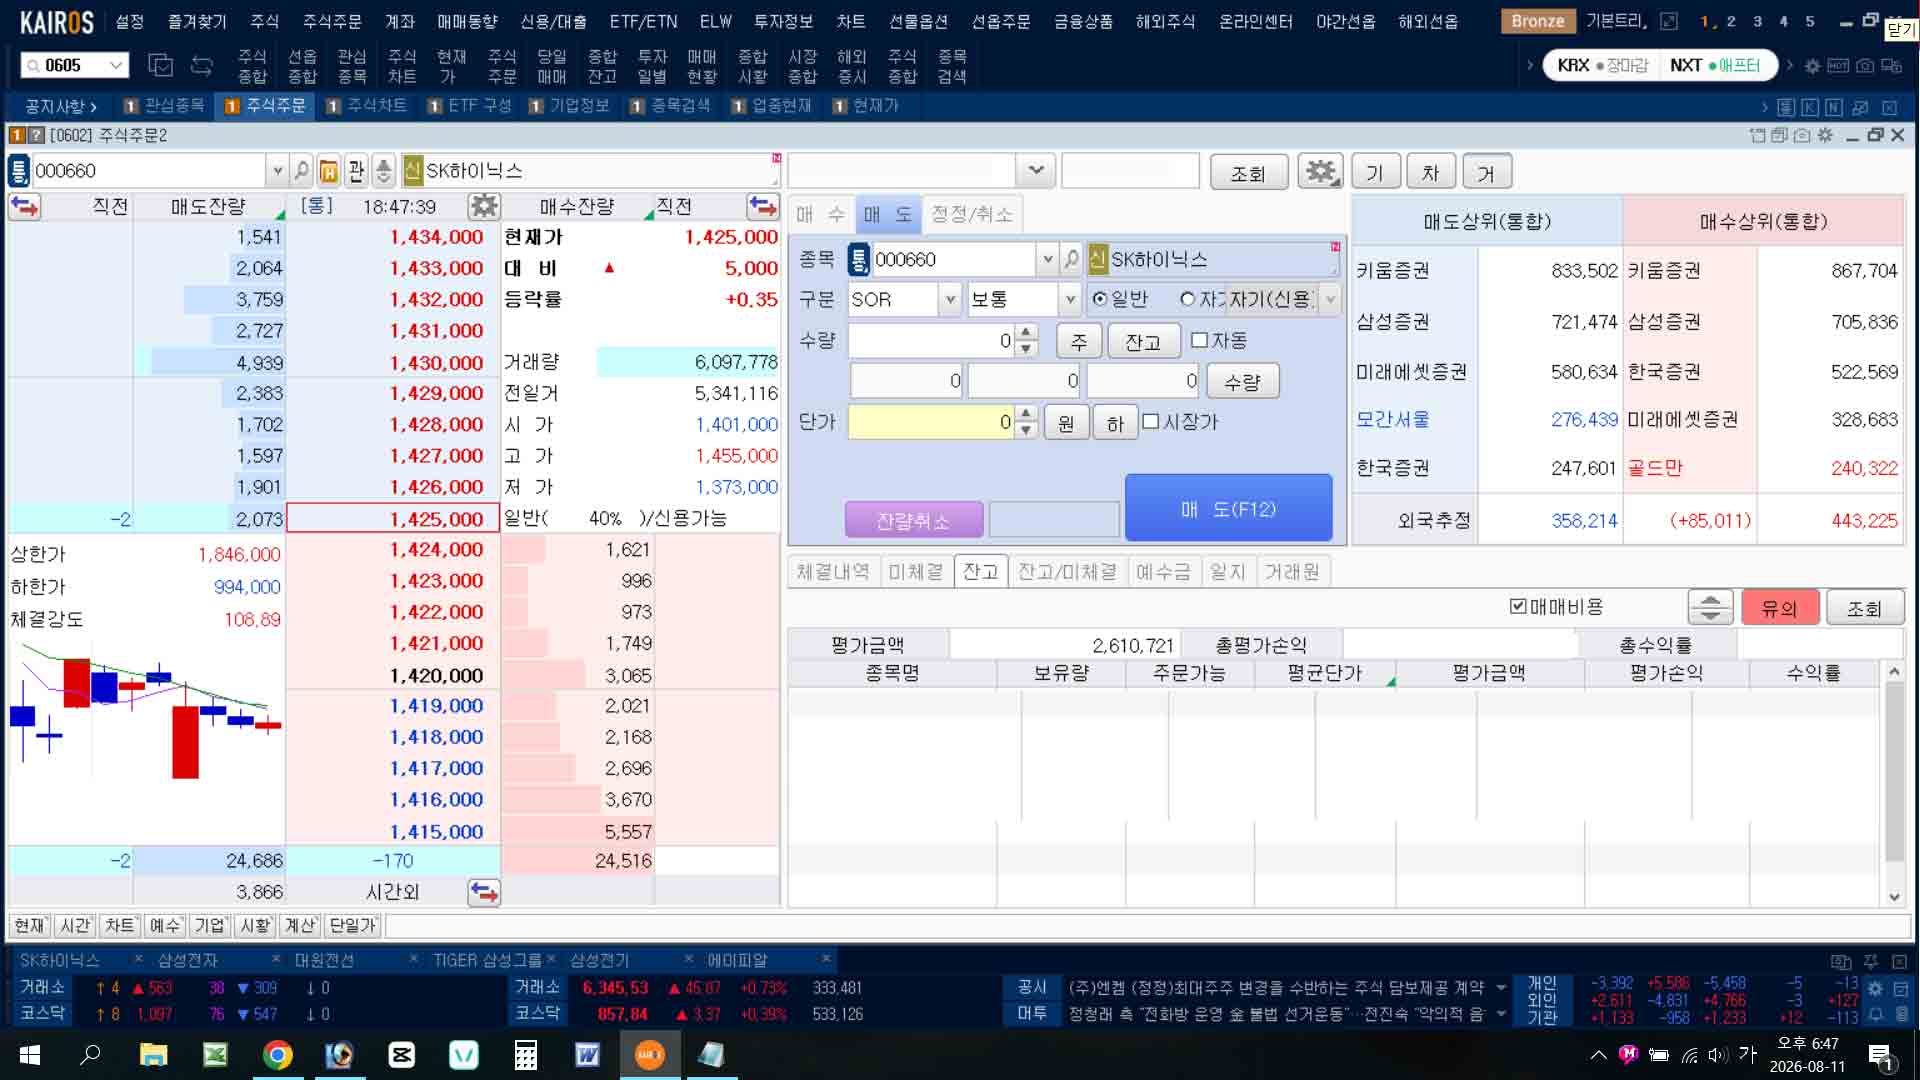The width and height of the screenshot is (1920, 1080).
Task: Click the swap arrows icon at left of 직전 header
Action: pos(24,206)
